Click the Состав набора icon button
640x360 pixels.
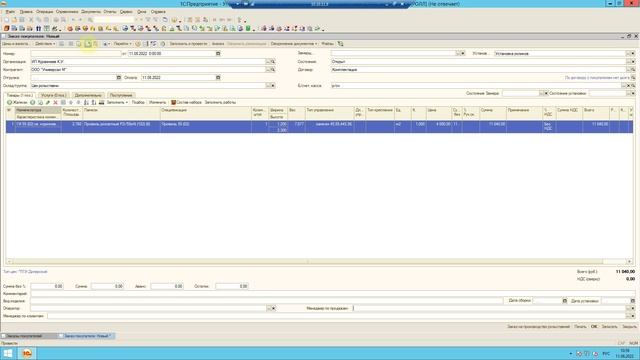click(x=186, y=102)
